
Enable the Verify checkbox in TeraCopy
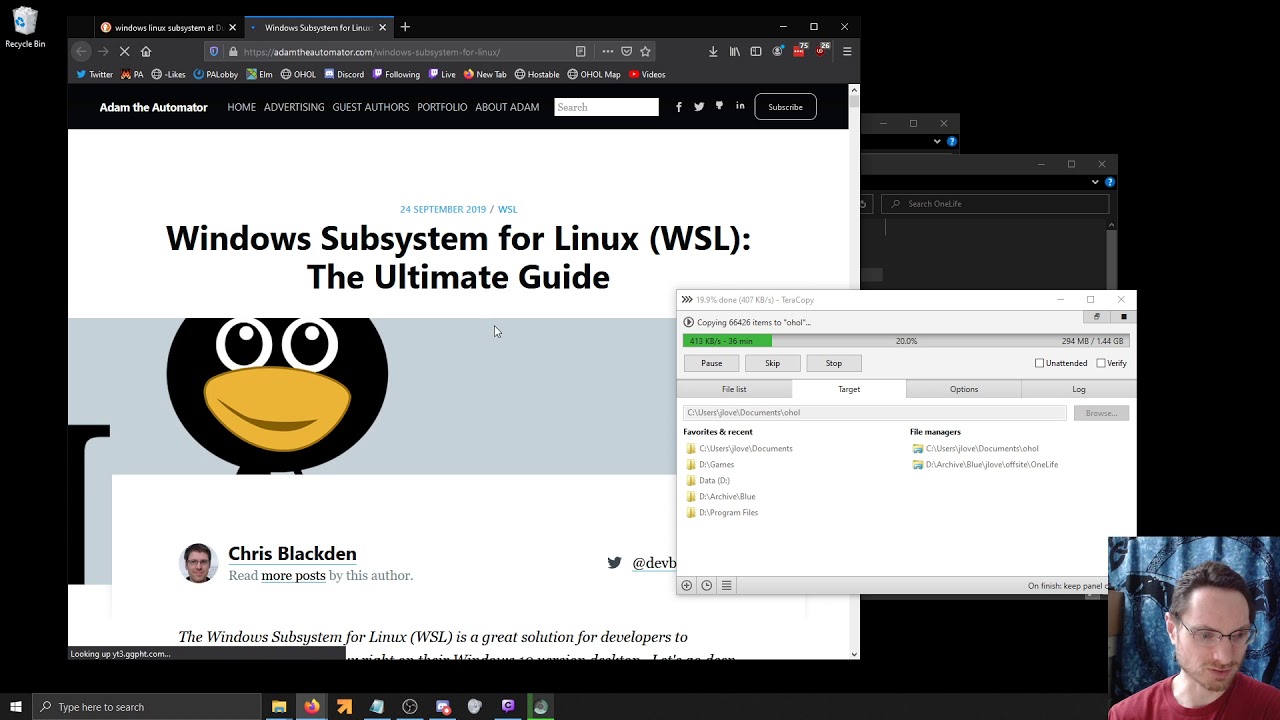click(1101, 363)
